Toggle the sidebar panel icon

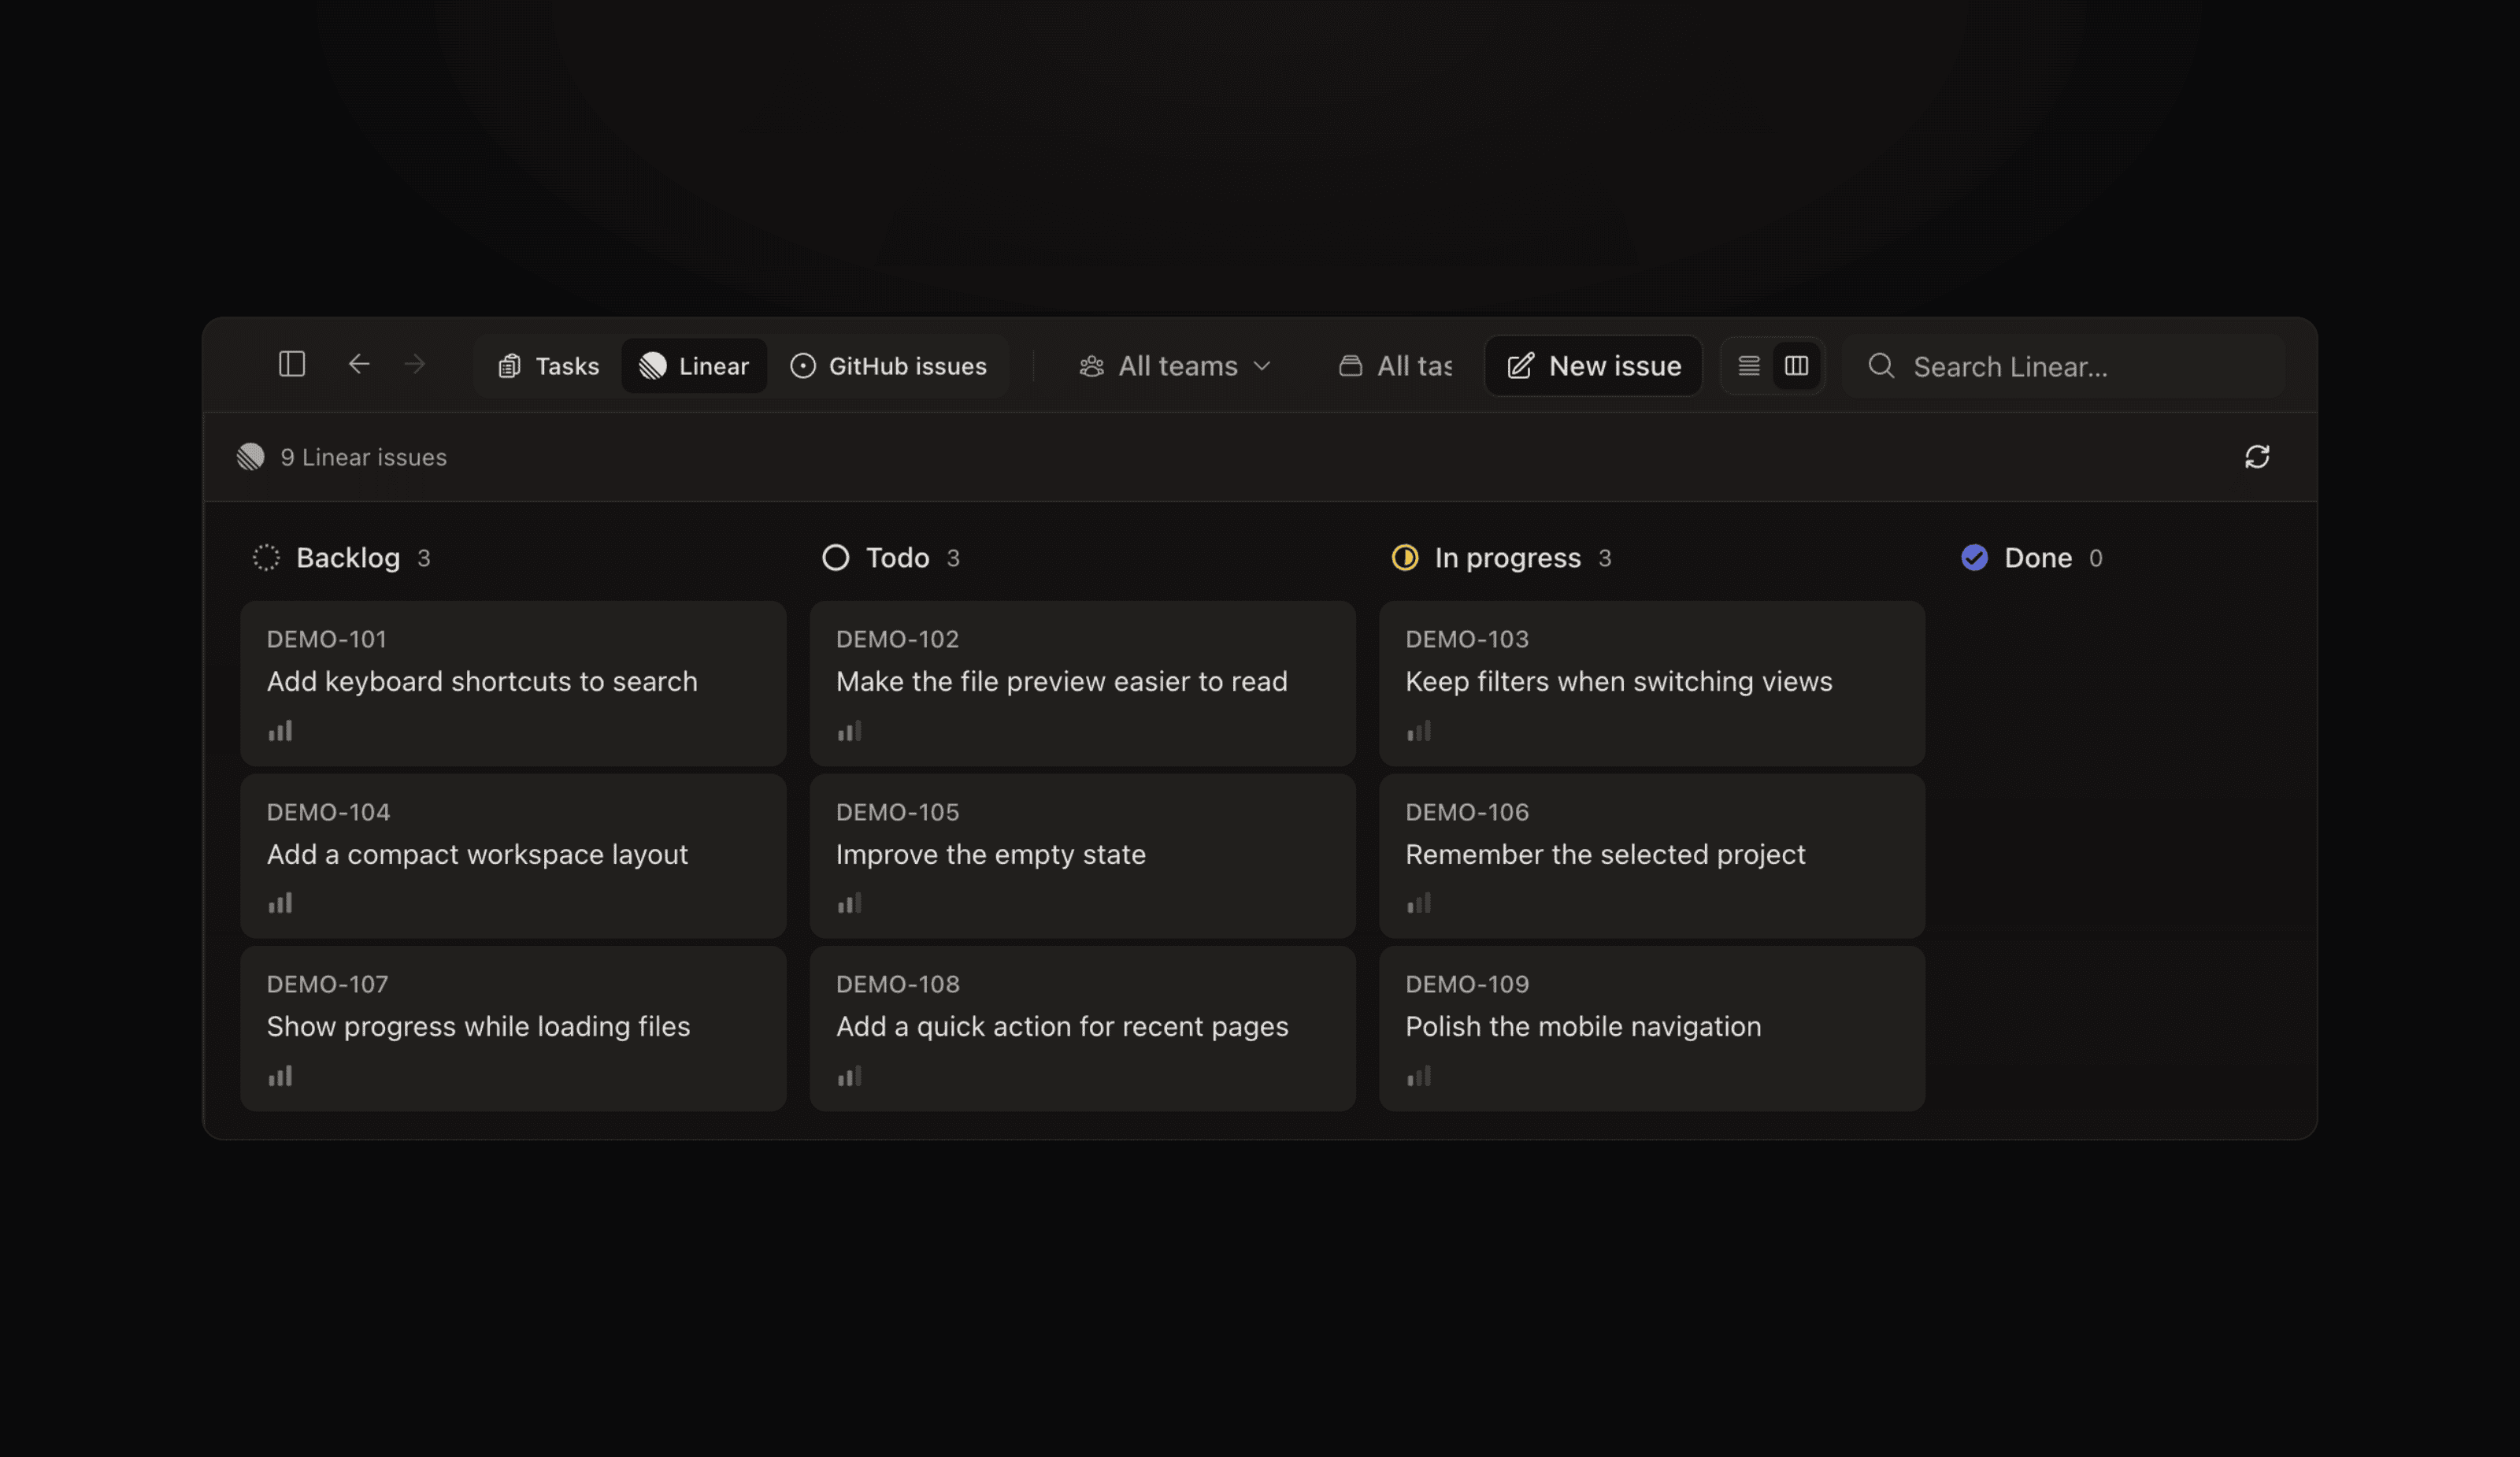[x=291, y=364]
